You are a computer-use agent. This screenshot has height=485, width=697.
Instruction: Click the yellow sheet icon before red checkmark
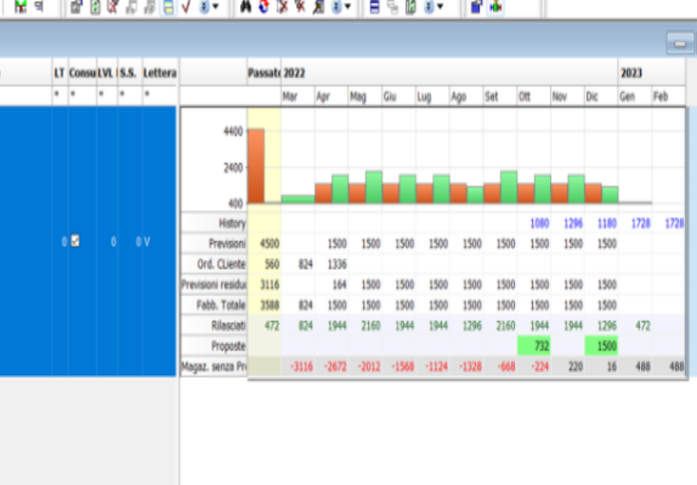coord(168,6)
